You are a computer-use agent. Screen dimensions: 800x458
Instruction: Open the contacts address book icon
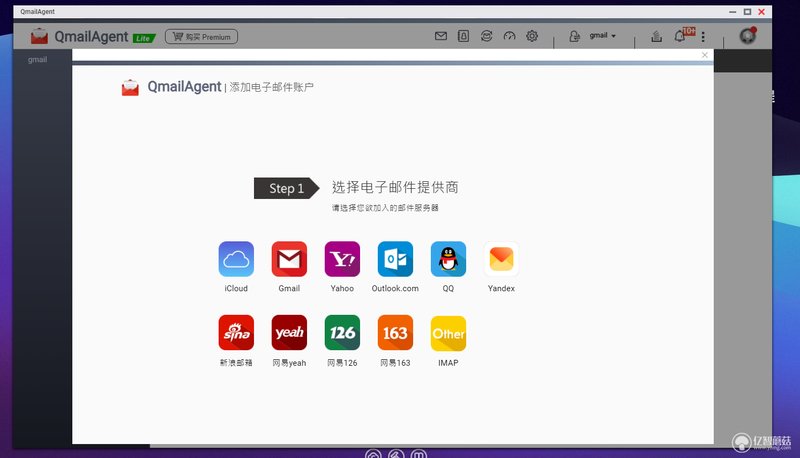coord(463,36)
